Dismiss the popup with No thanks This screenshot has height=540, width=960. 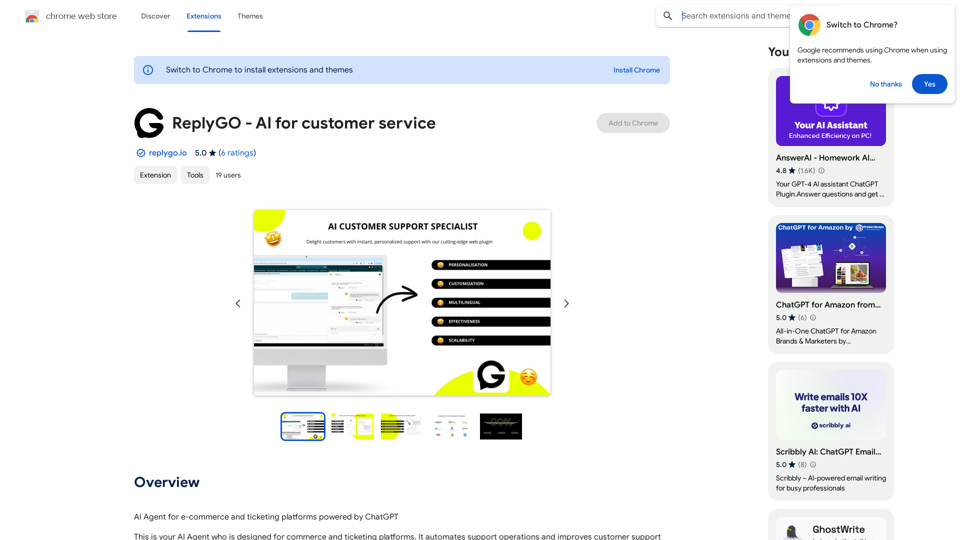click(885, 84)
